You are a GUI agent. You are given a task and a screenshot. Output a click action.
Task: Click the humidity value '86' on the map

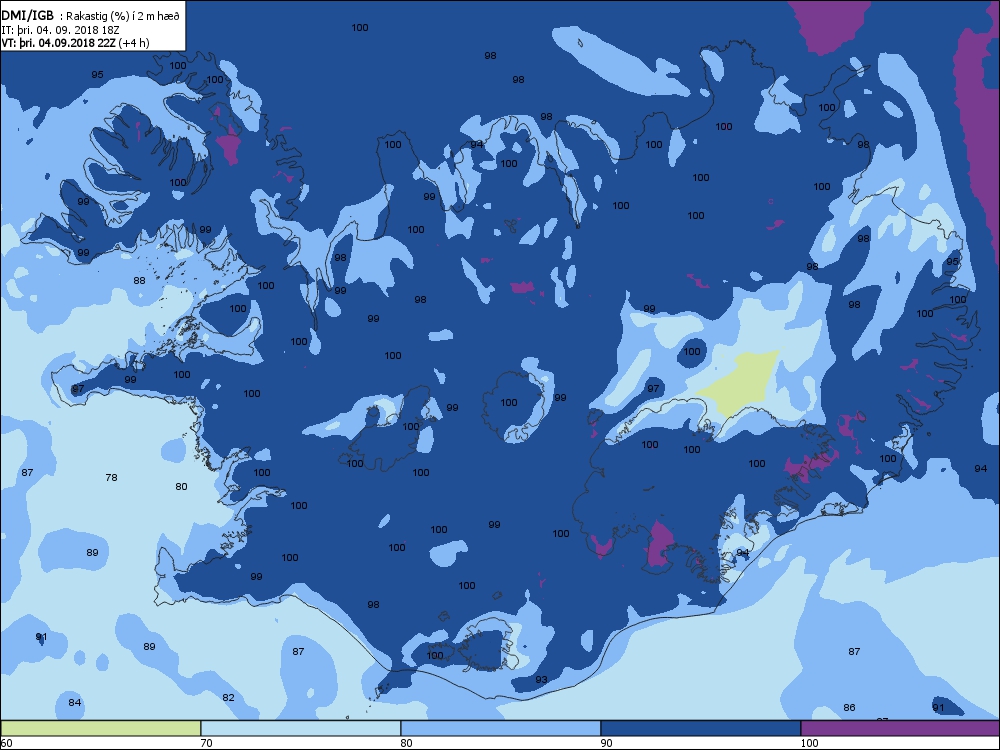[x=849, y=707]
